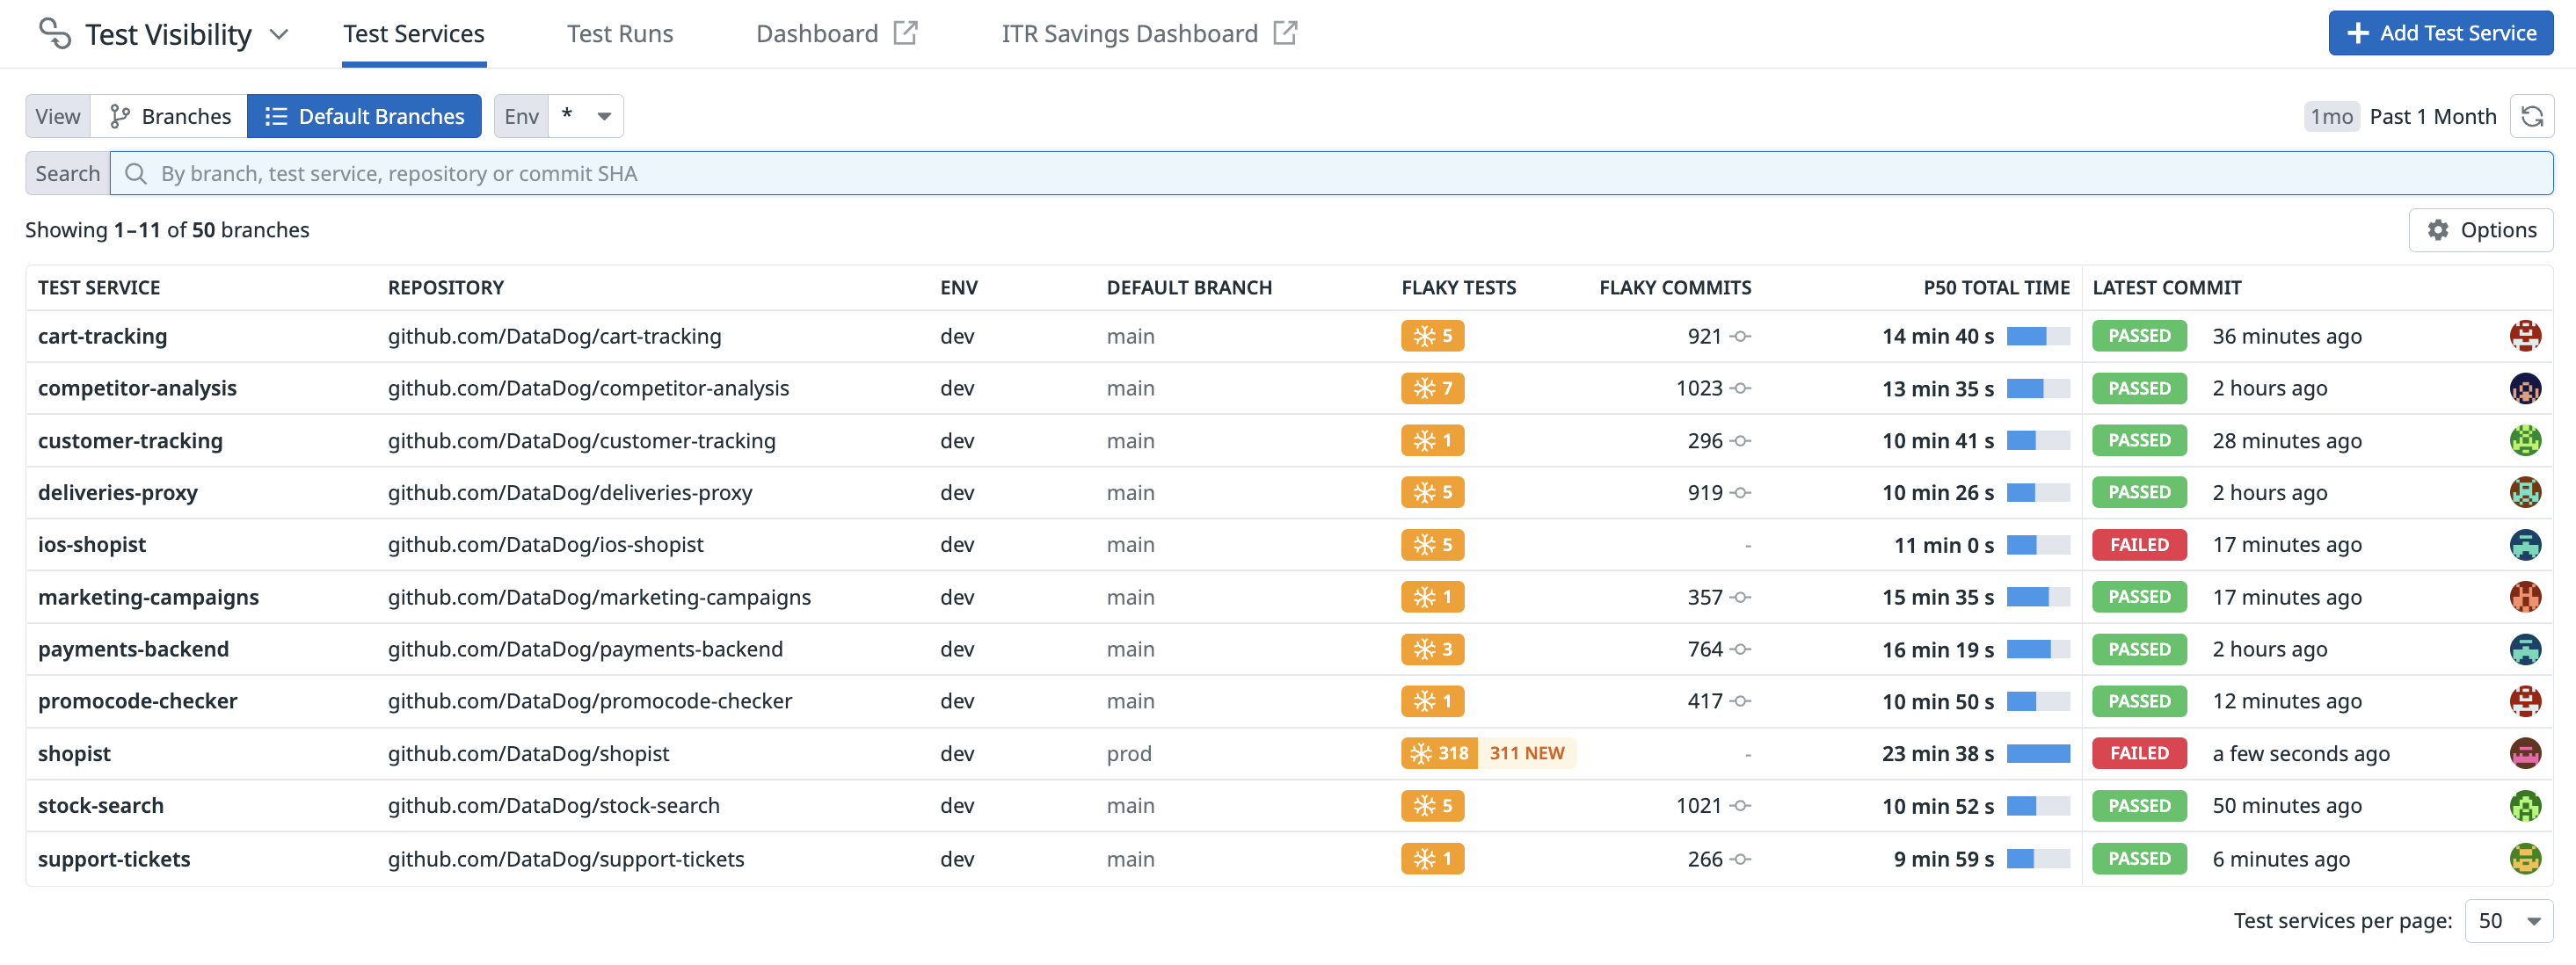Switch view to Branches
Screen dimensions: 2576x965
point(170,117)
